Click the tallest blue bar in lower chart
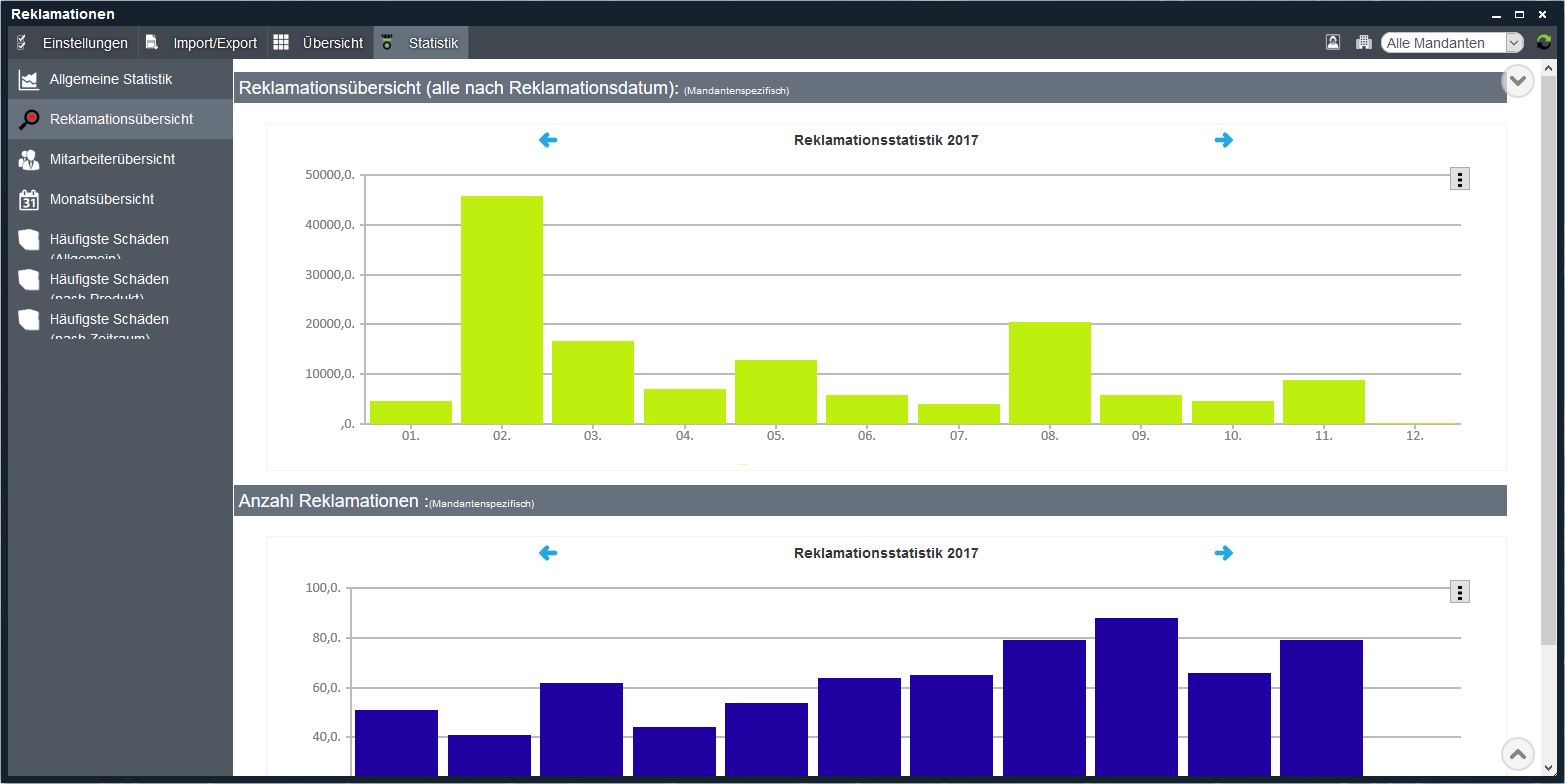The width and height of the screenshot is (1565, 784). pos(1136,697)
